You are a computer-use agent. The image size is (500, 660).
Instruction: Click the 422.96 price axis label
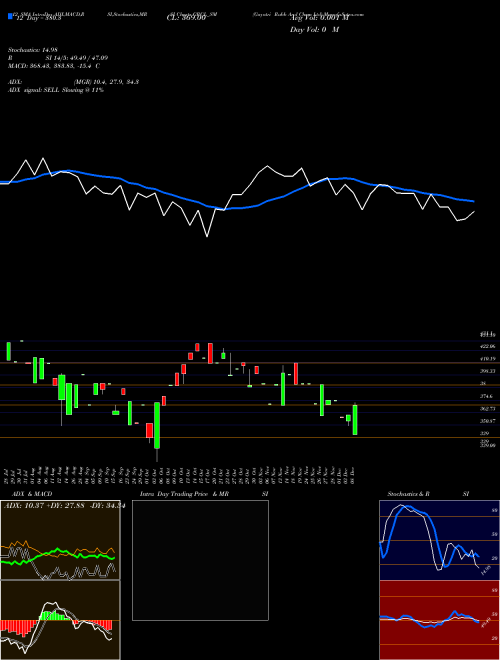tap(487, 346)
